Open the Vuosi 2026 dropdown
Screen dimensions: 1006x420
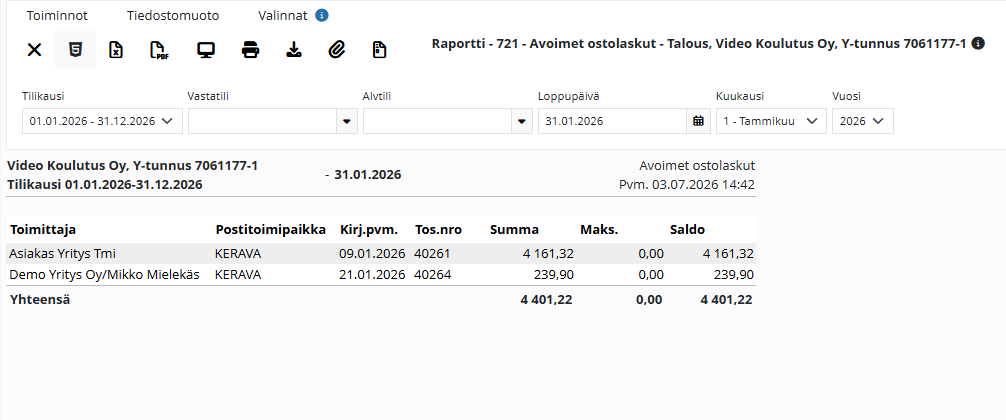tap(863, 121)
